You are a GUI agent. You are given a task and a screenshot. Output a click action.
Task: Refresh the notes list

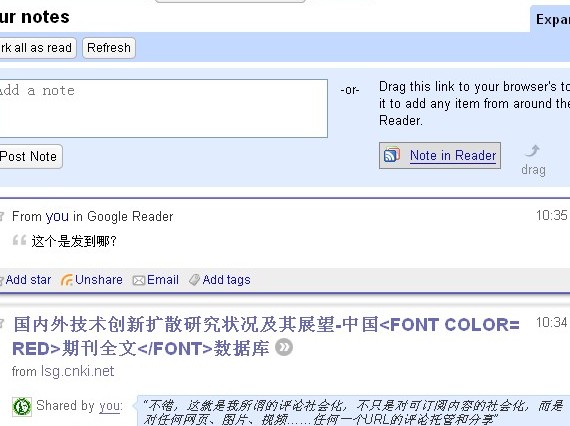[x=109, y=48]
